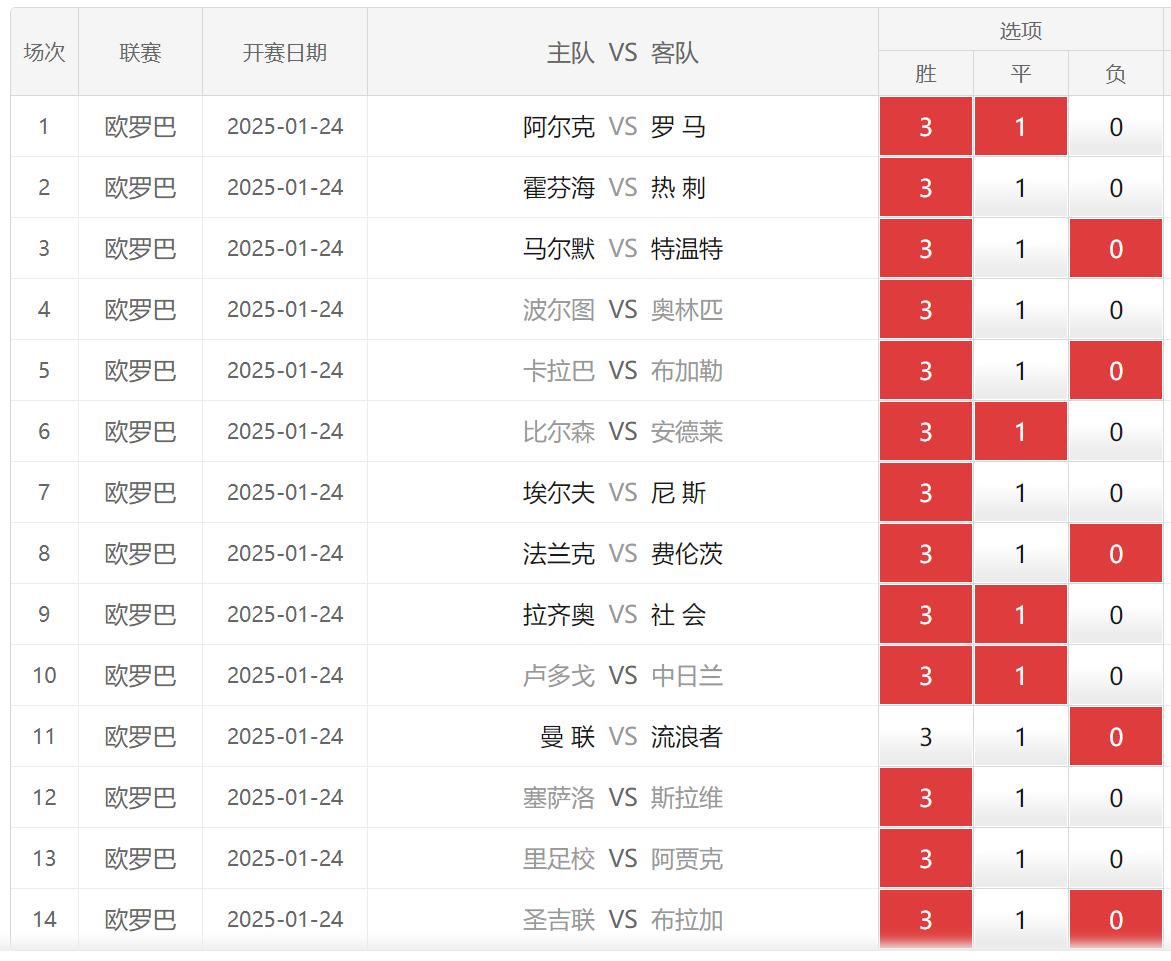Deselect lose option 0 for 法兰克 VS 费伦茨

click(1116, 554)
